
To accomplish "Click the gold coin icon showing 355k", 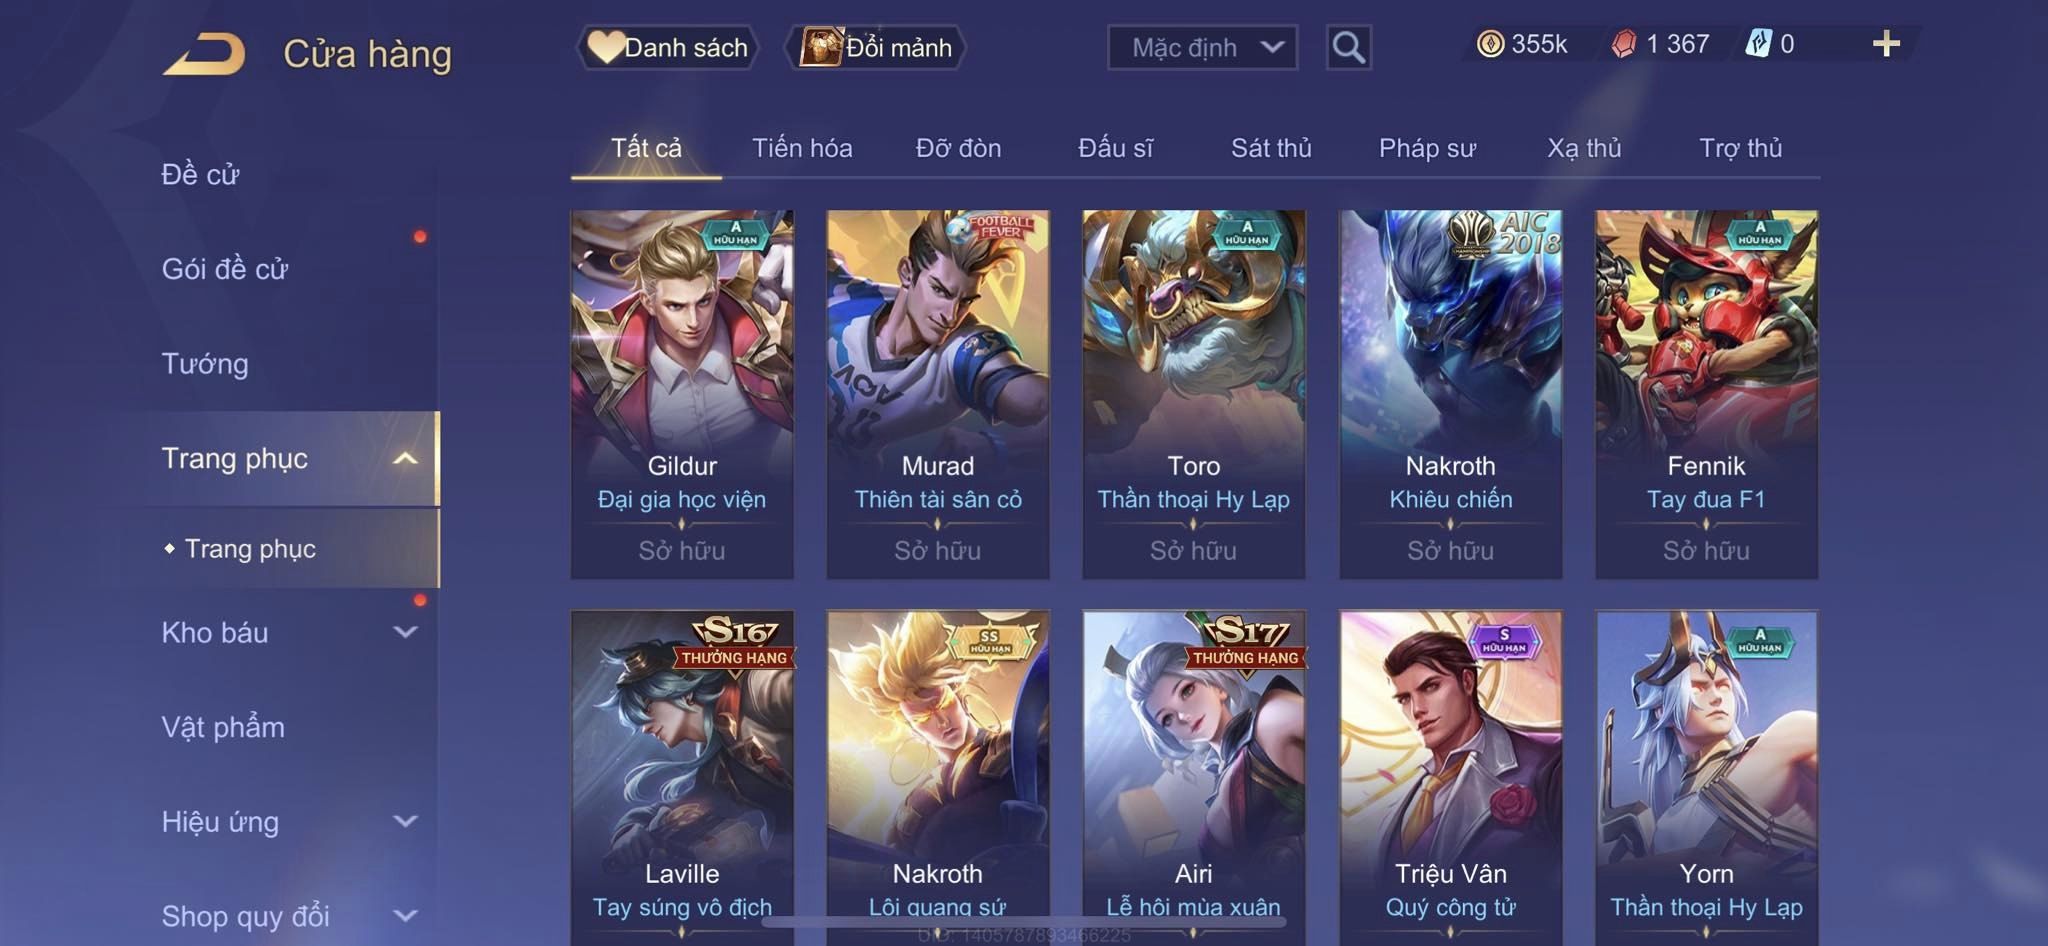I will 1490,44.
